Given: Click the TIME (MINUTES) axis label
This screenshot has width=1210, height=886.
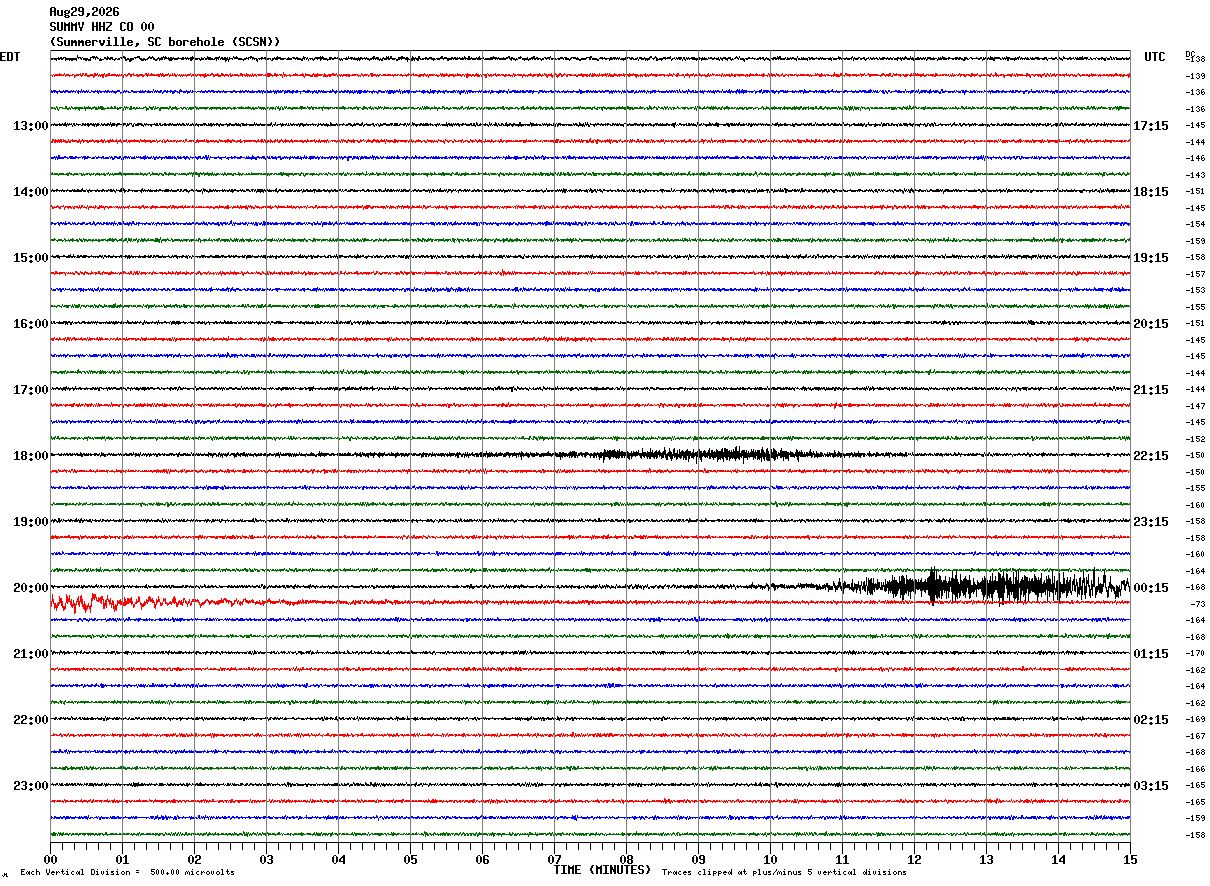Looking at the screenshot, I should [x=602, y=870].
